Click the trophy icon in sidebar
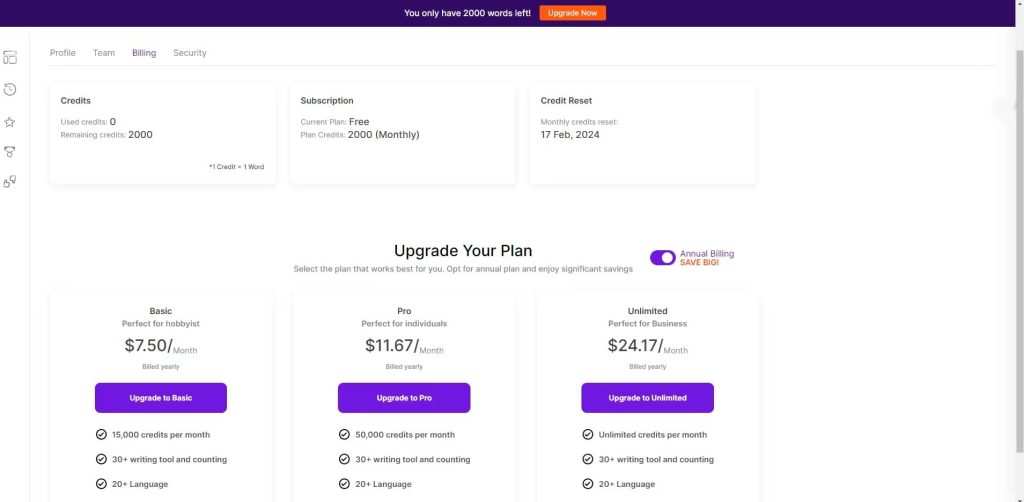Image resolution: width=1024 pixels, height=502 pixels. point(10,152)
